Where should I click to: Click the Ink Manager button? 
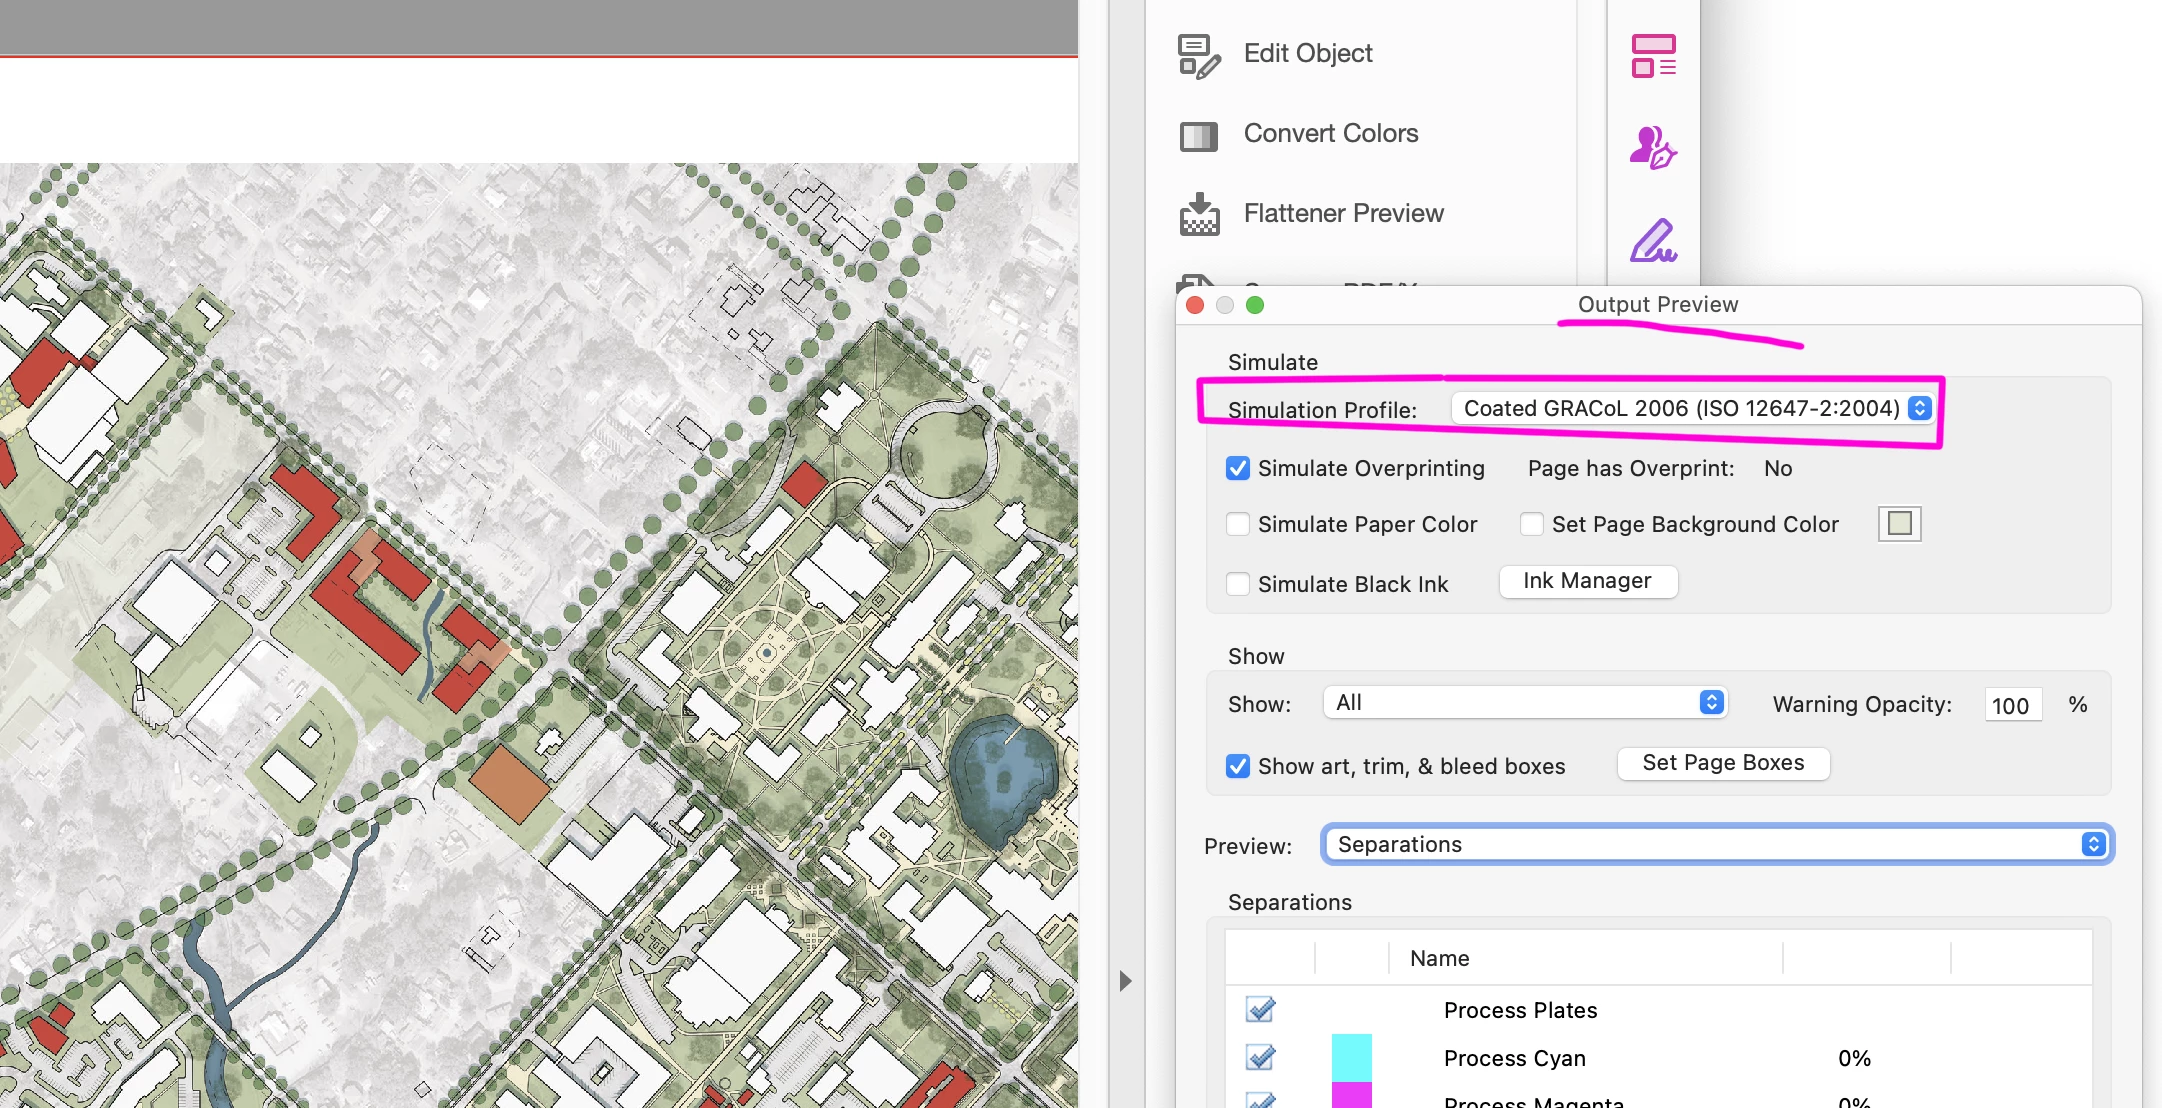tap(1587, 581)
